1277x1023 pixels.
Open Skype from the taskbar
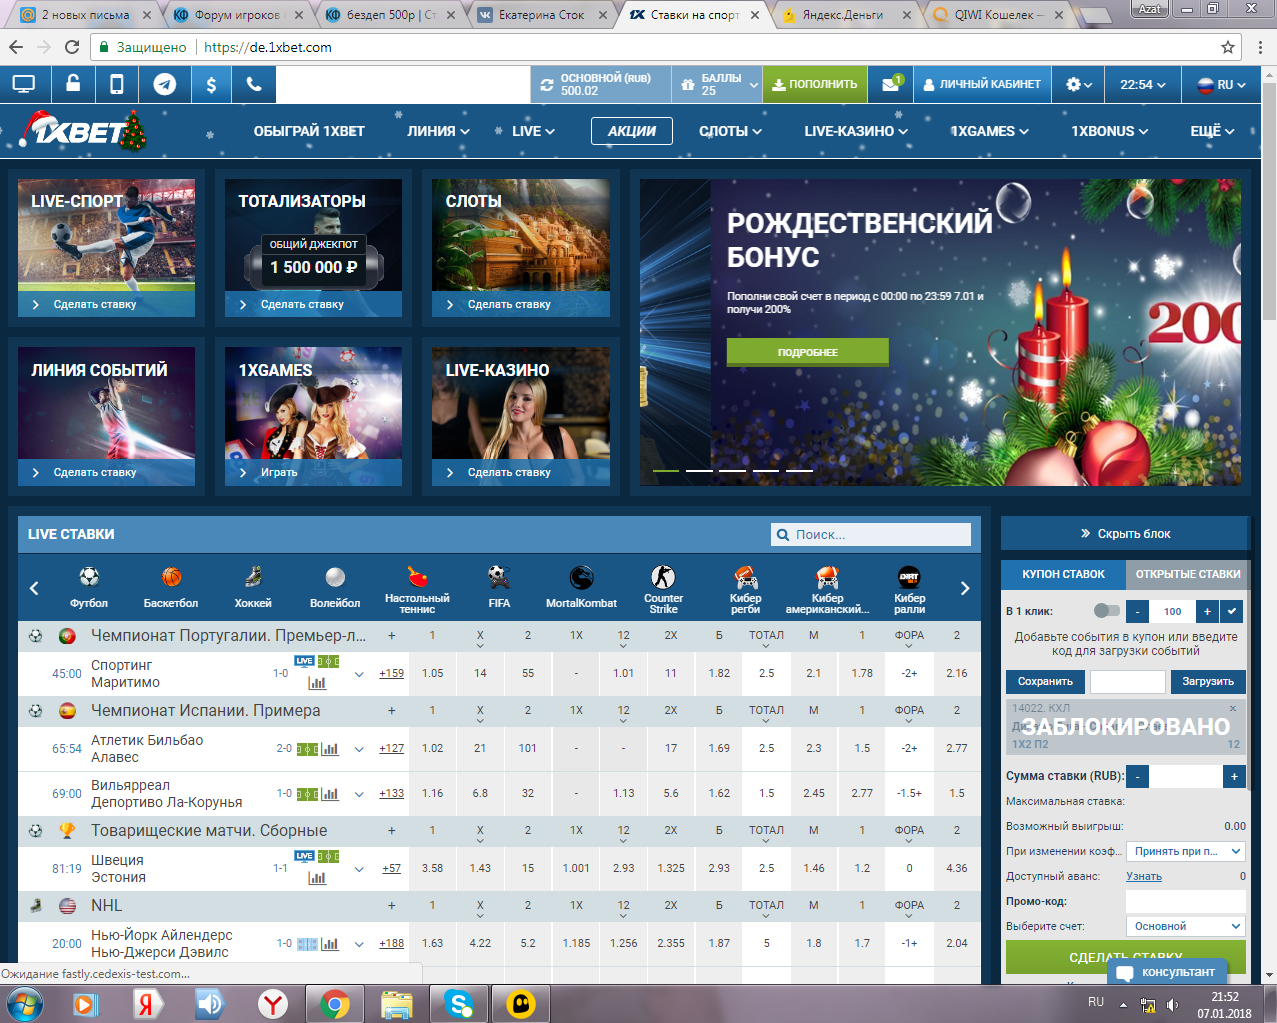coord(459,1003)
